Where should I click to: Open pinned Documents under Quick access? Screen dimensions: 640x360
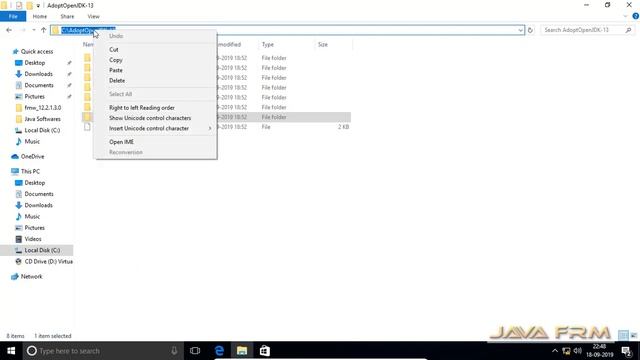pos(39,85)
